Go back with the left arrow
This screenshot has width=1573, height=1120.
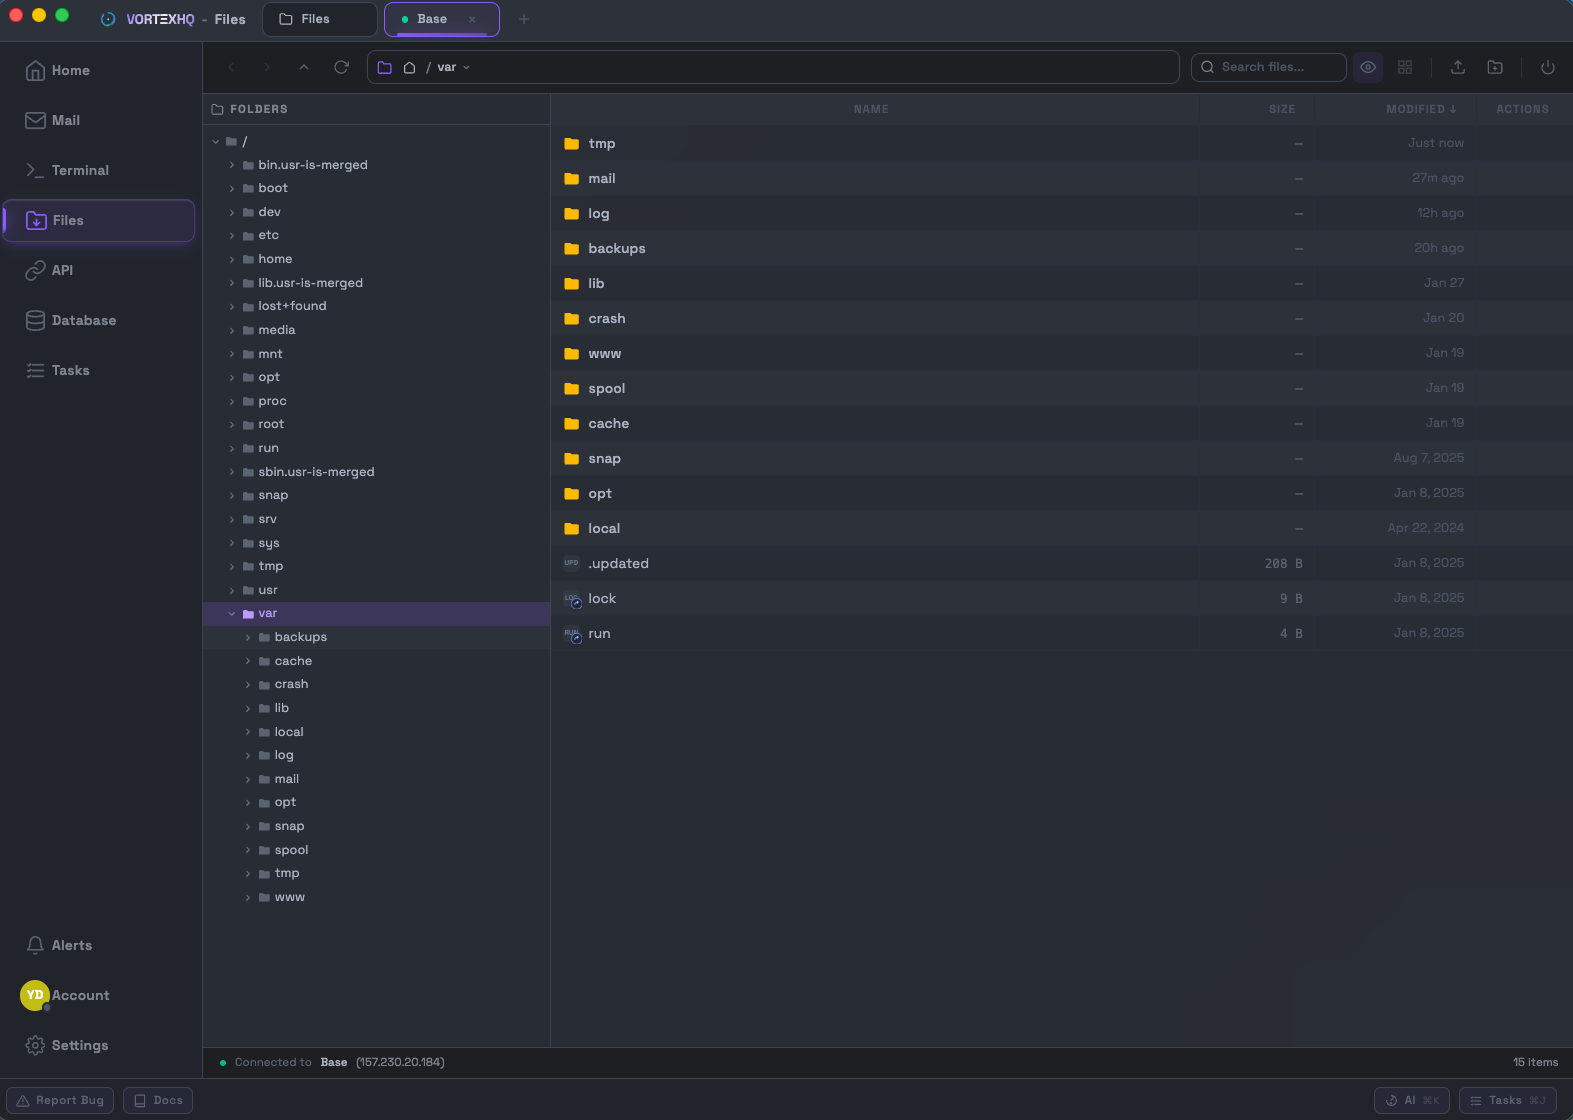tap(231, 67)
